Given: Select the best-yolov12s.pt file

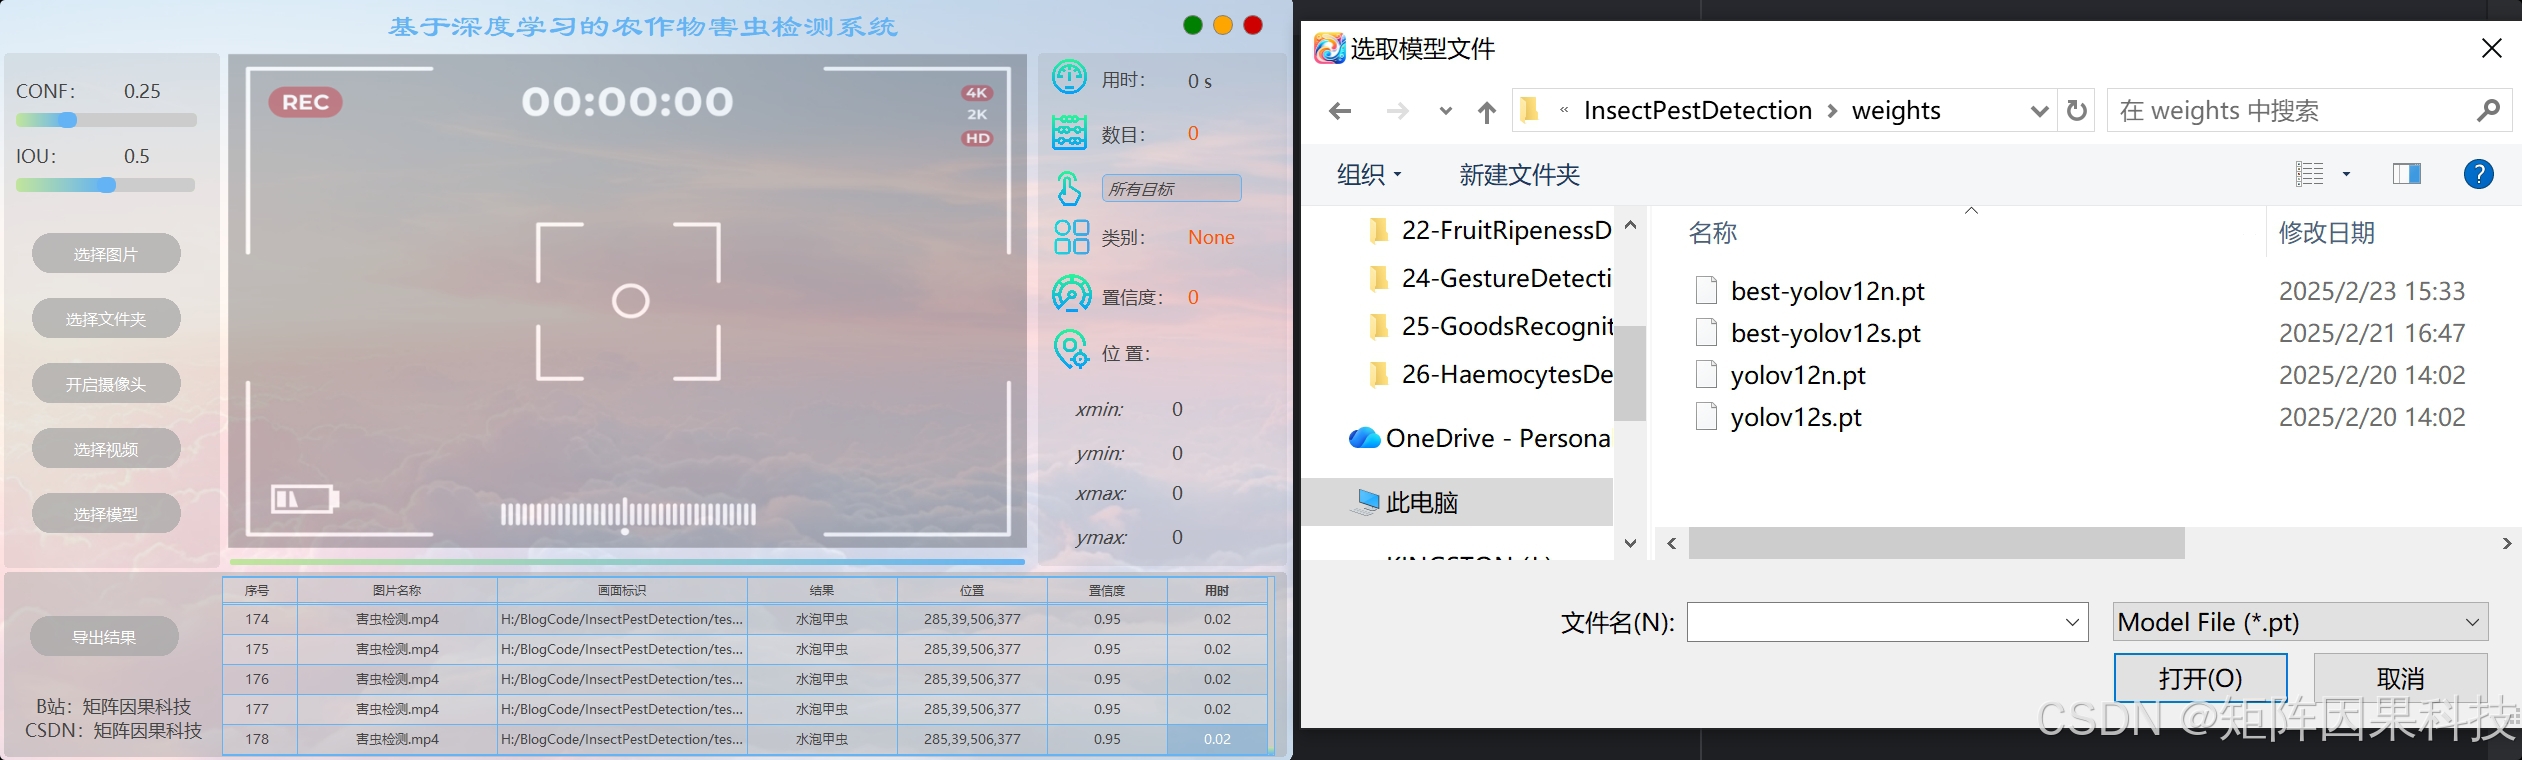Looking at the screenshot, I should (1825, 333).
